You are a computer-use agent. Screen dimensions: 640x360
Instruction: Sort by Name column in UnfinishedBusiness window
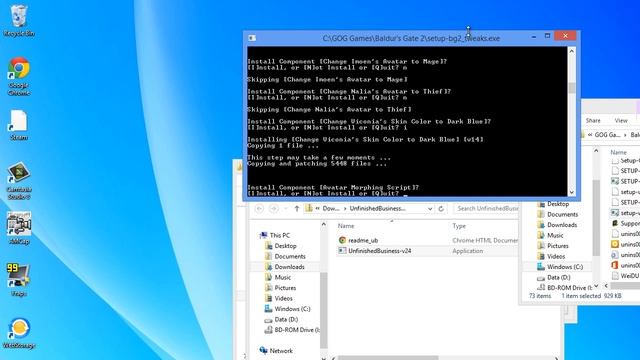click(x=346, y=226)
